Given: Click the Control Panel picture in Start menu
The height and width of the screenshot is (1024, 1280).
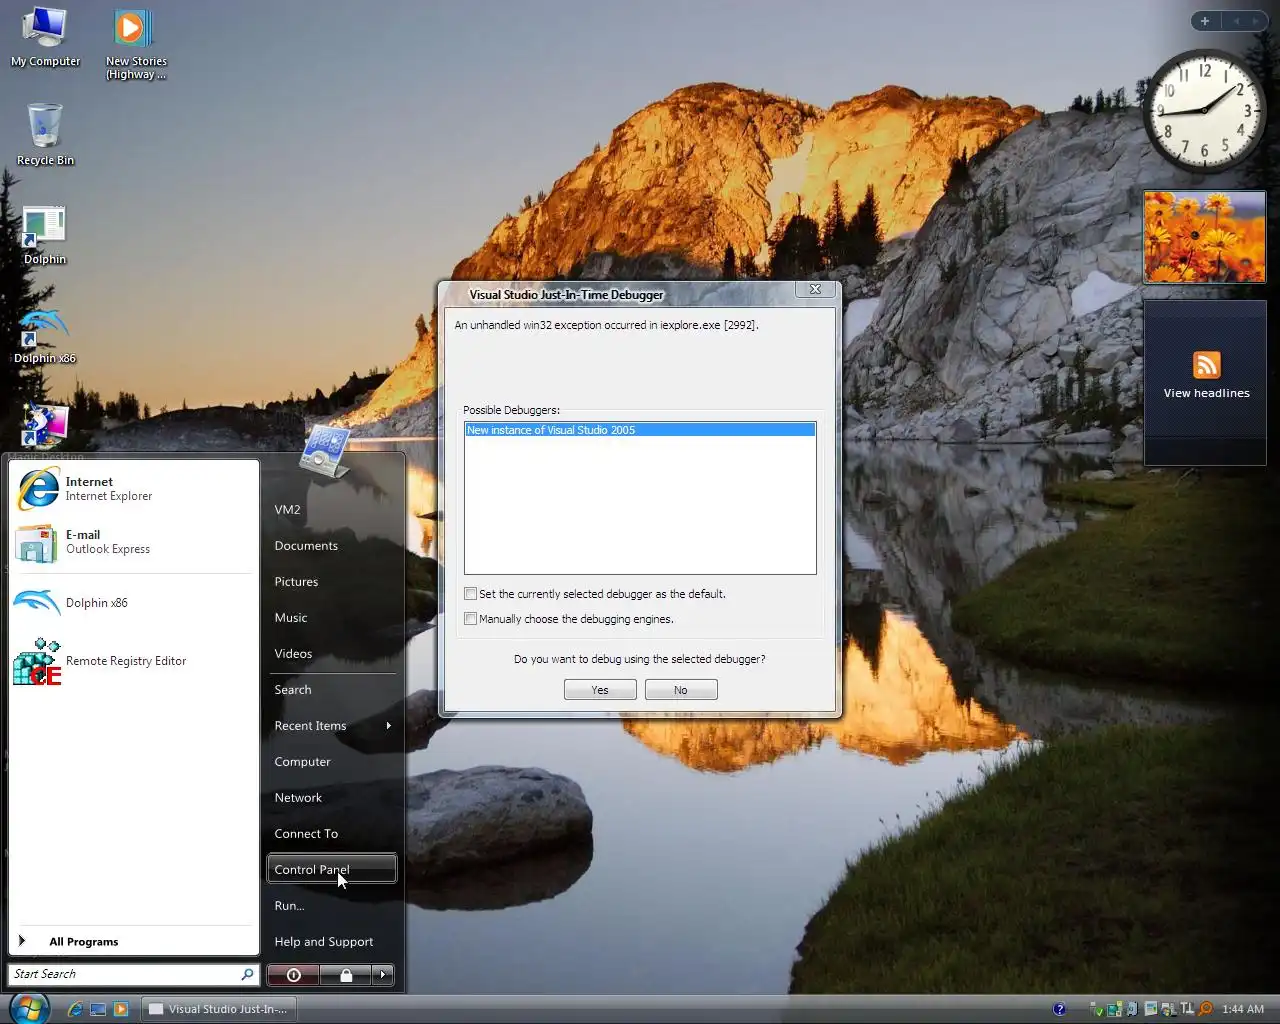Looking at the screenshot, I should point(326,450).
